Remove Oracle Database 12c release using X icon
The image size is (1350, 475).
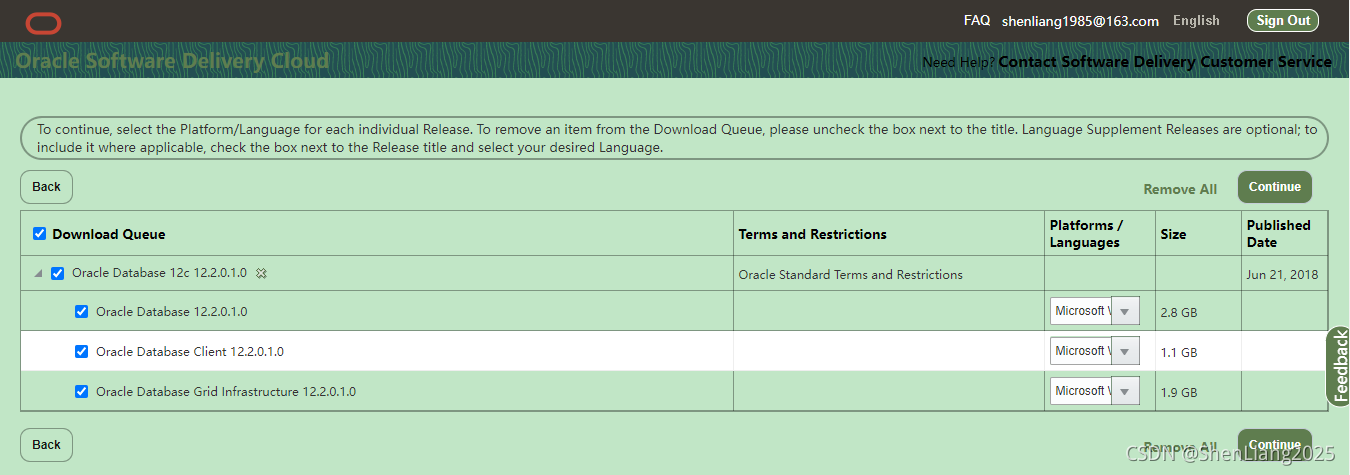[261, 273]
